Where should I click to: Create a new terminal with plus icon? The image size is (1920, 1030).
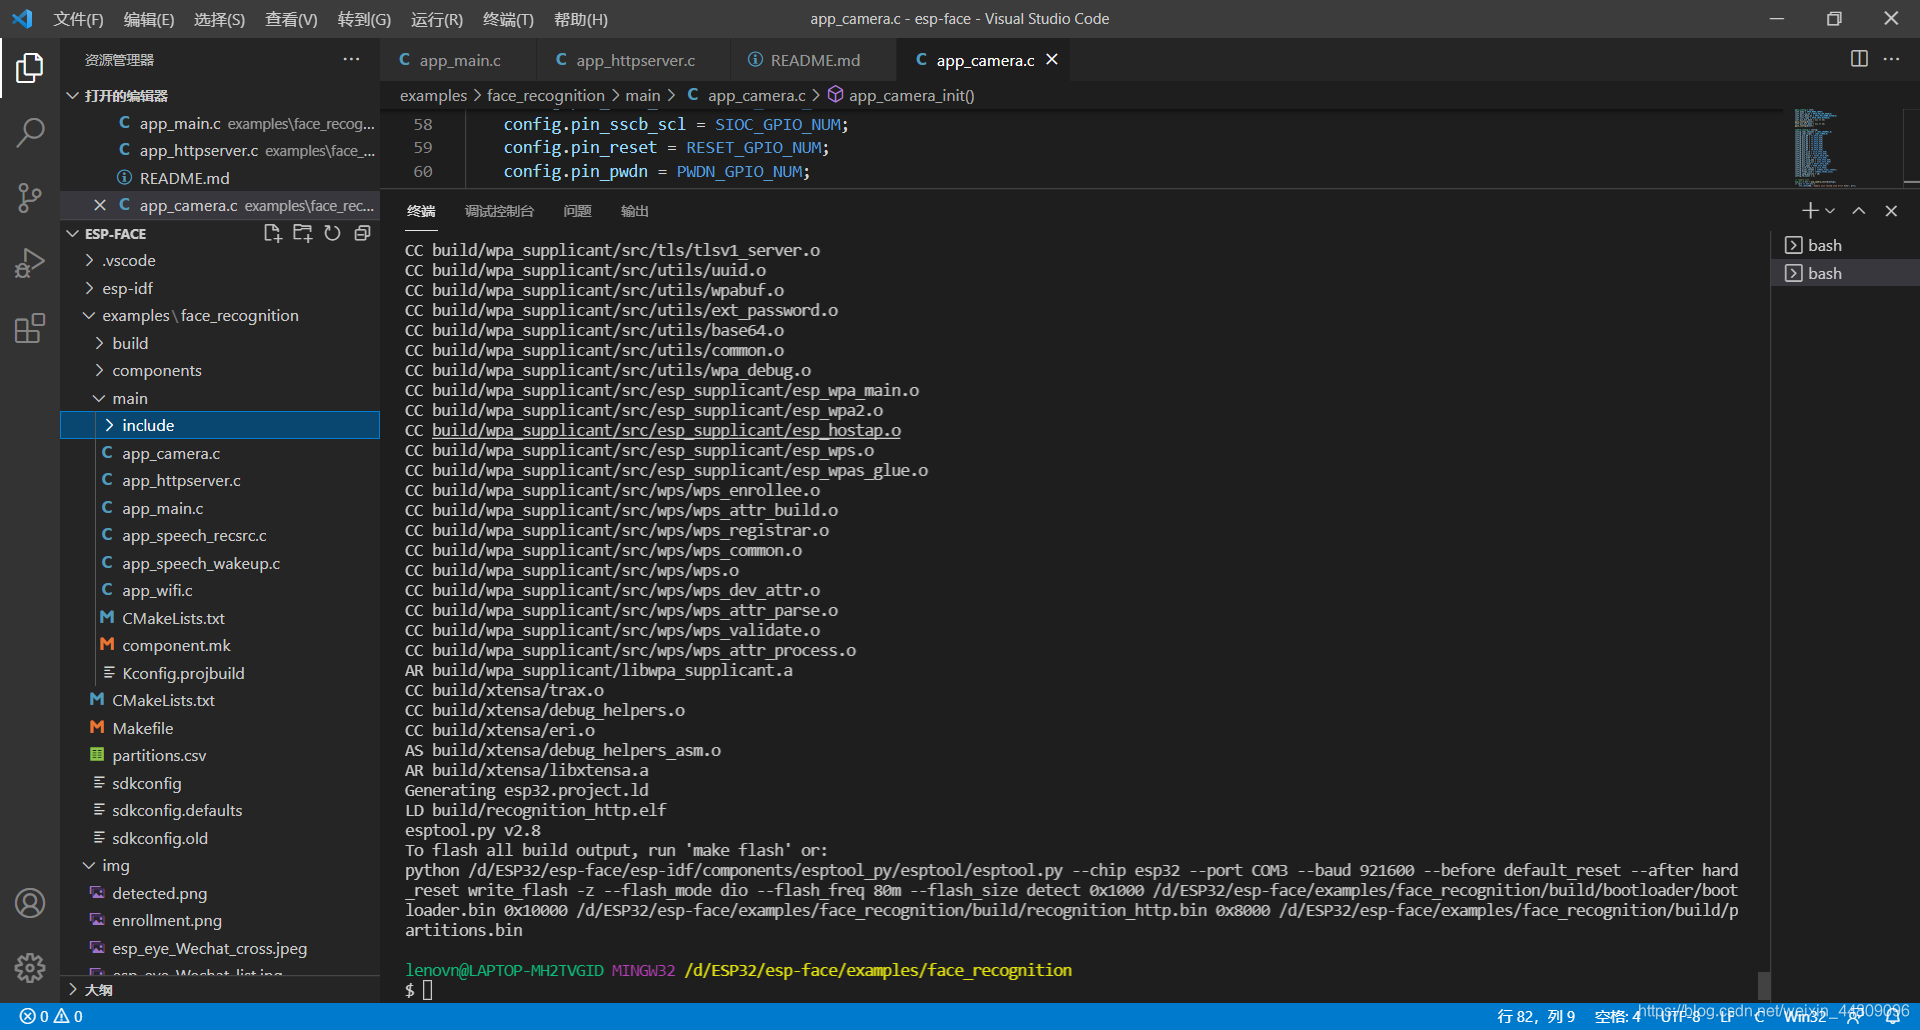(1810, 211)
